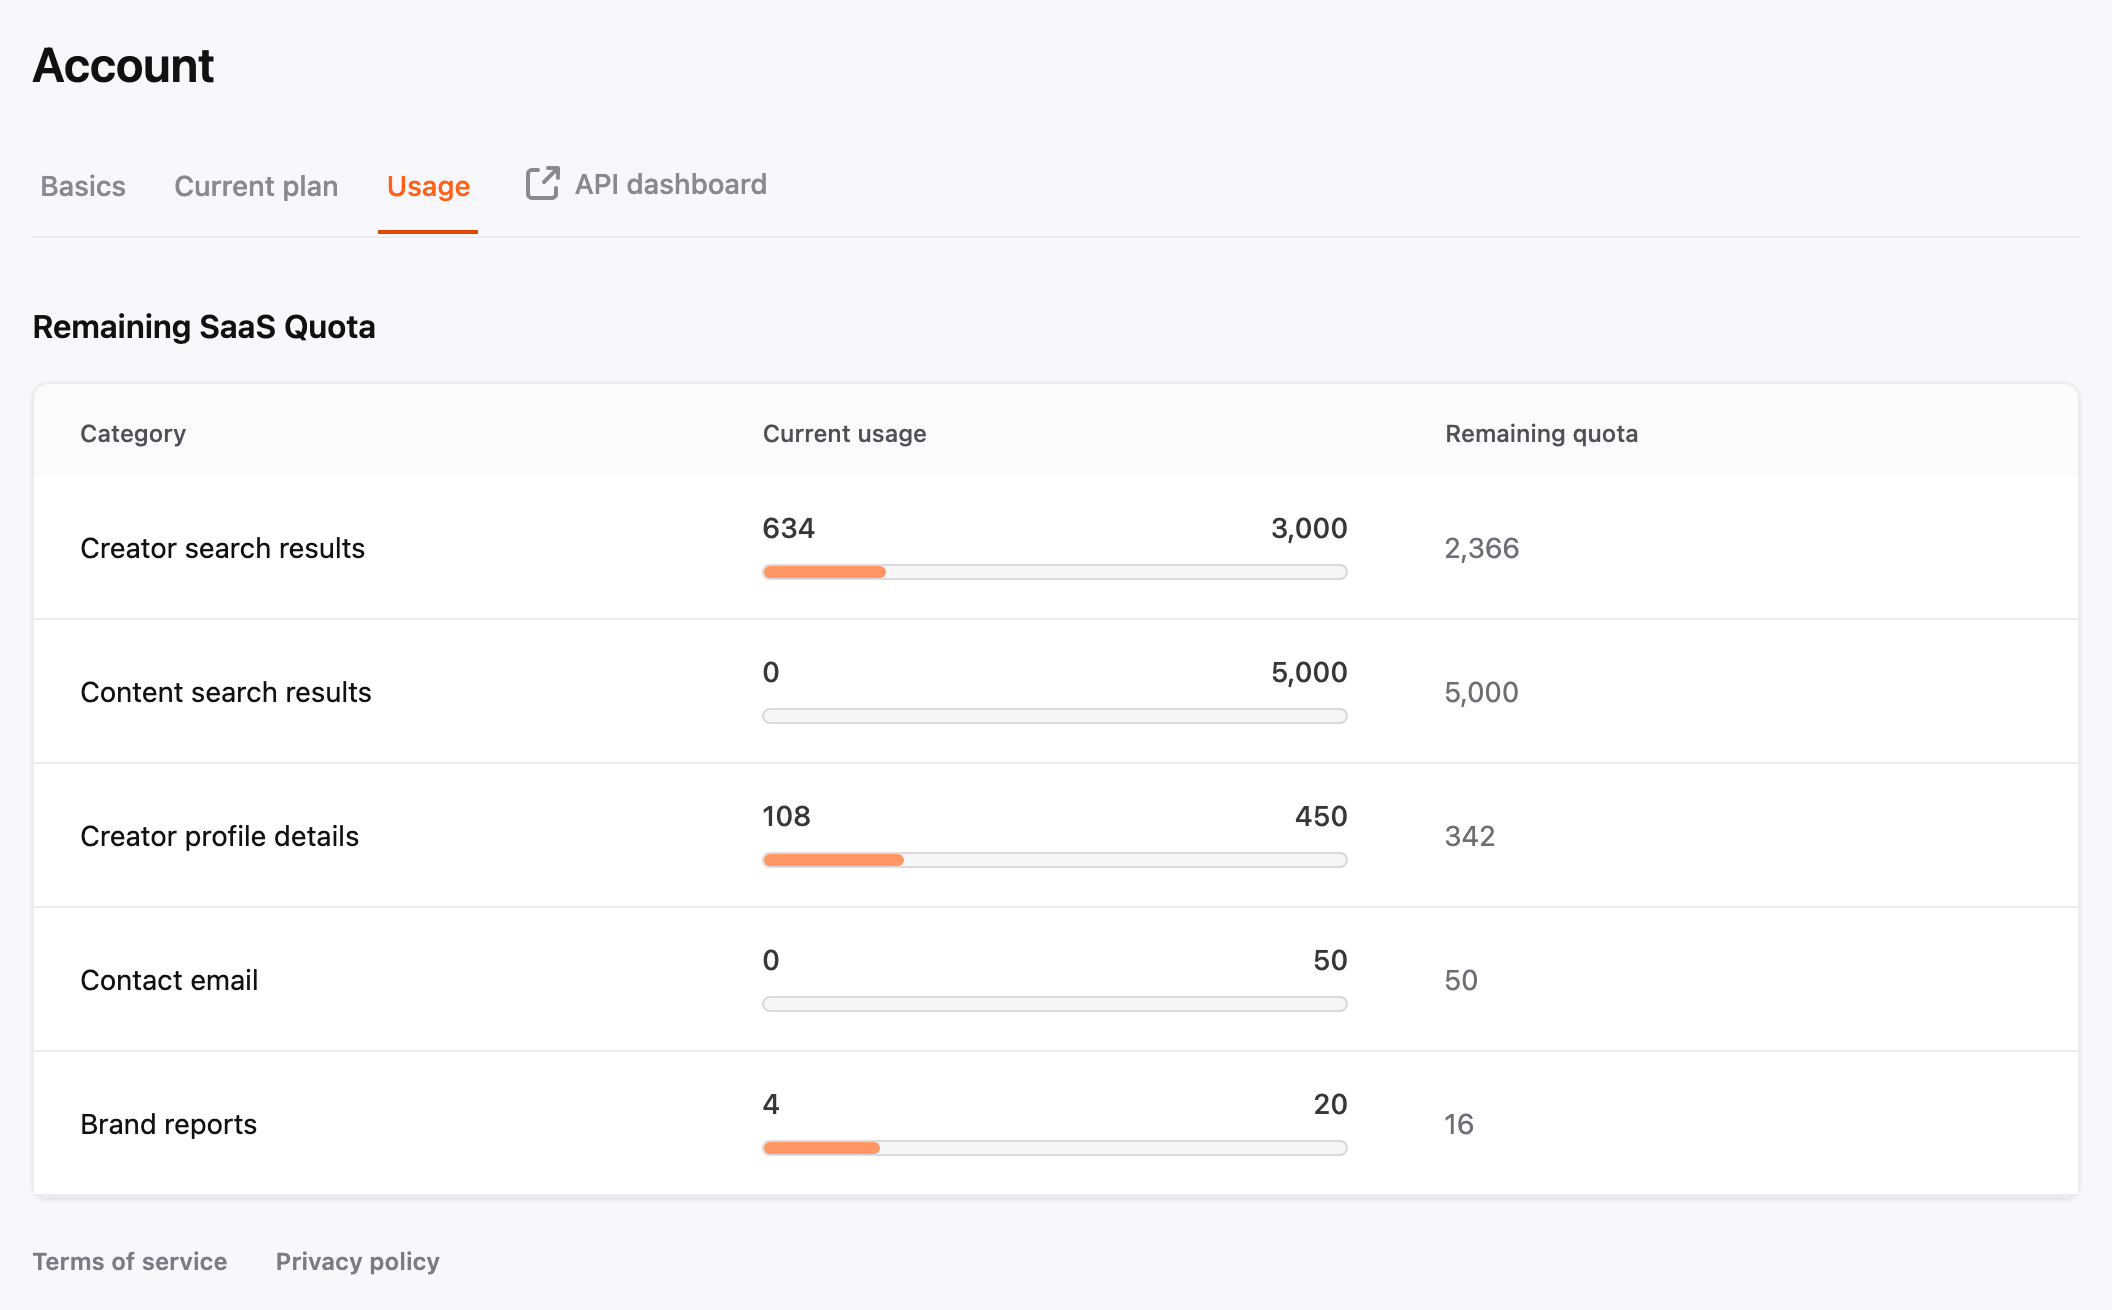The height and width of the screenshot is (1310, 2112).
Task: Click the Brand reports progress bar
Action: (1055, 1148)
